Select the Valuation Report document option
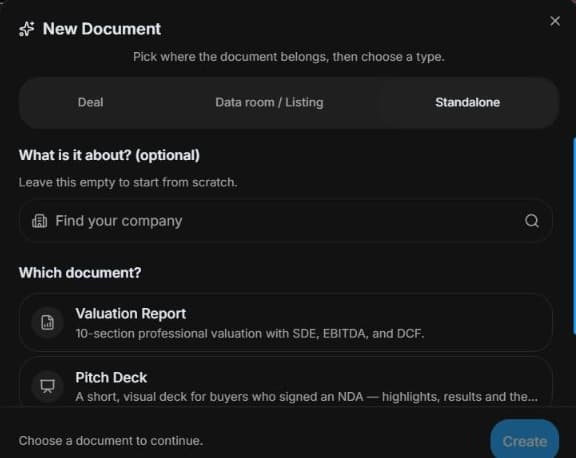Viewport: 576px width, 458px height. click(286, 323)
